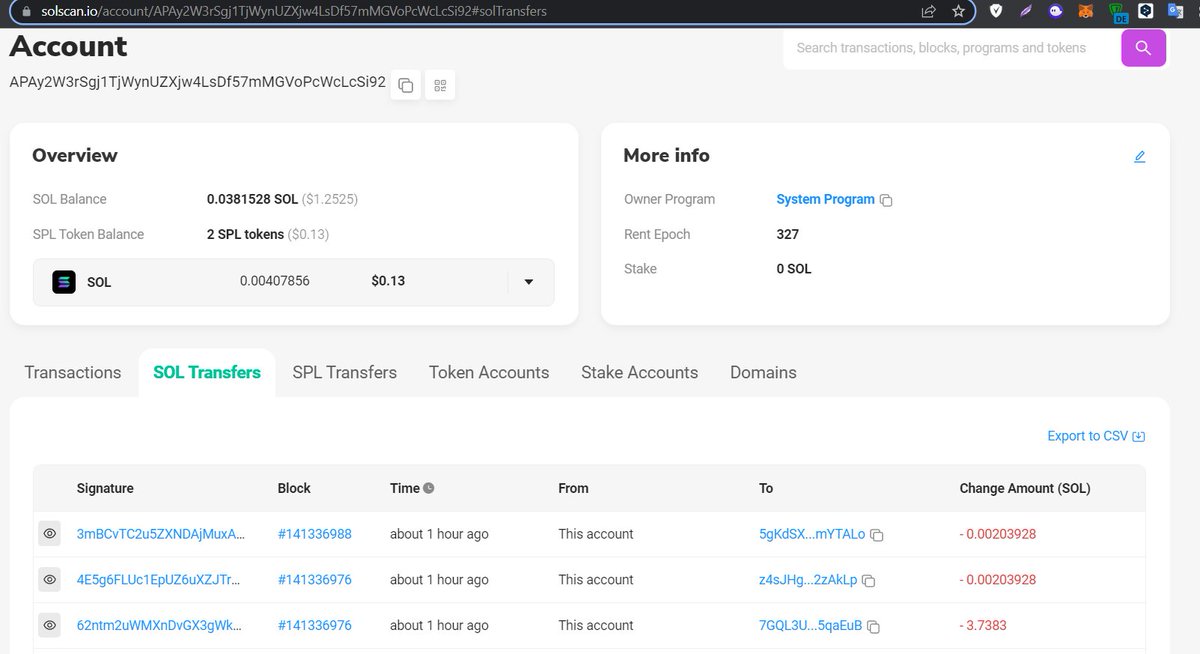Image resolution: width=1200 pixels, height=654 pixels.
Task: Open the Transactions tab
Action: 73,372
